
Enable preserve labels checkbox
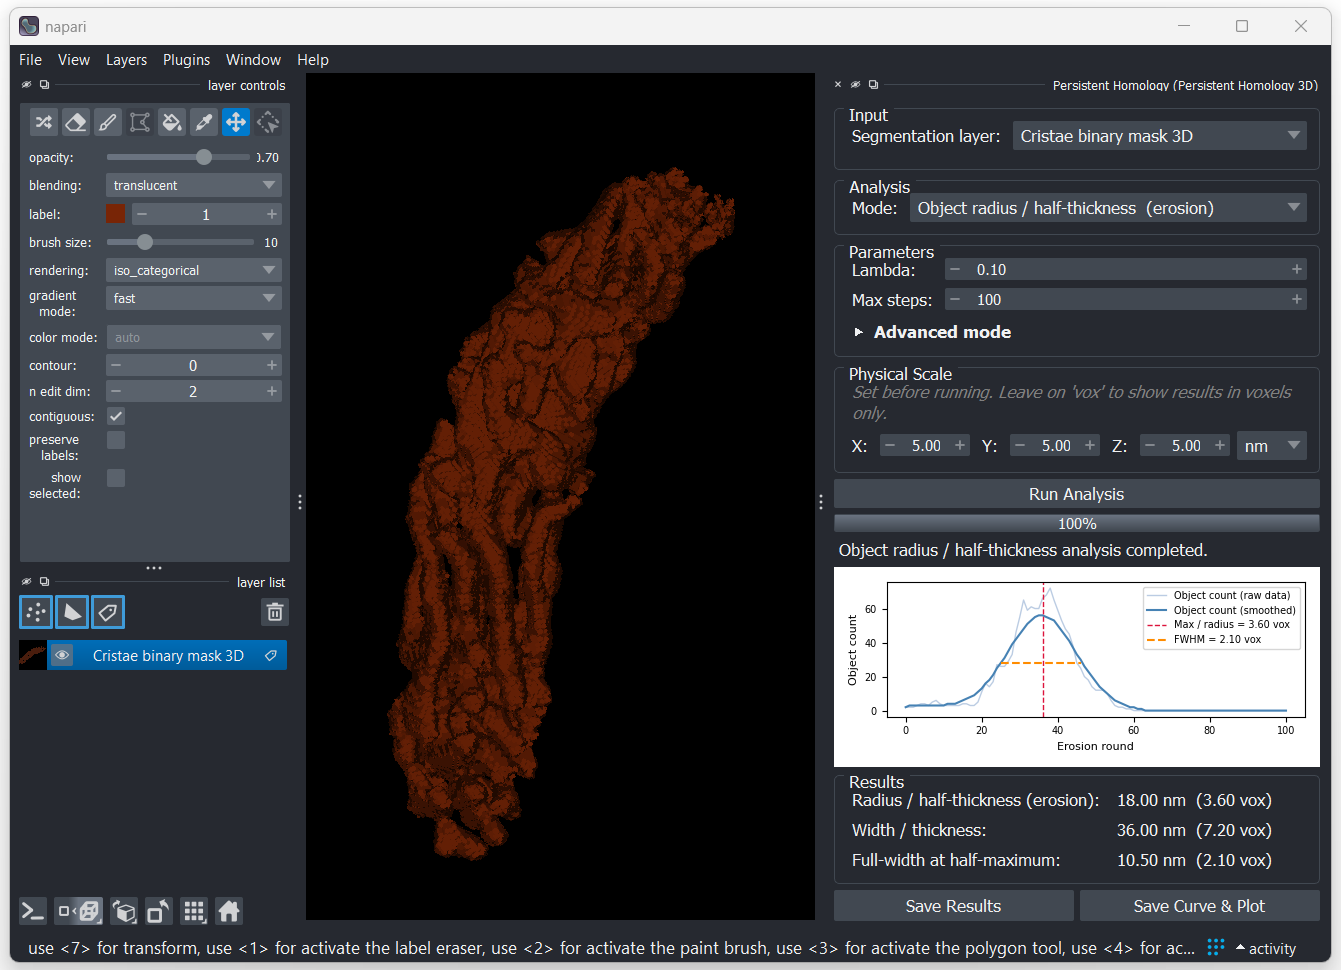(116, 440)
